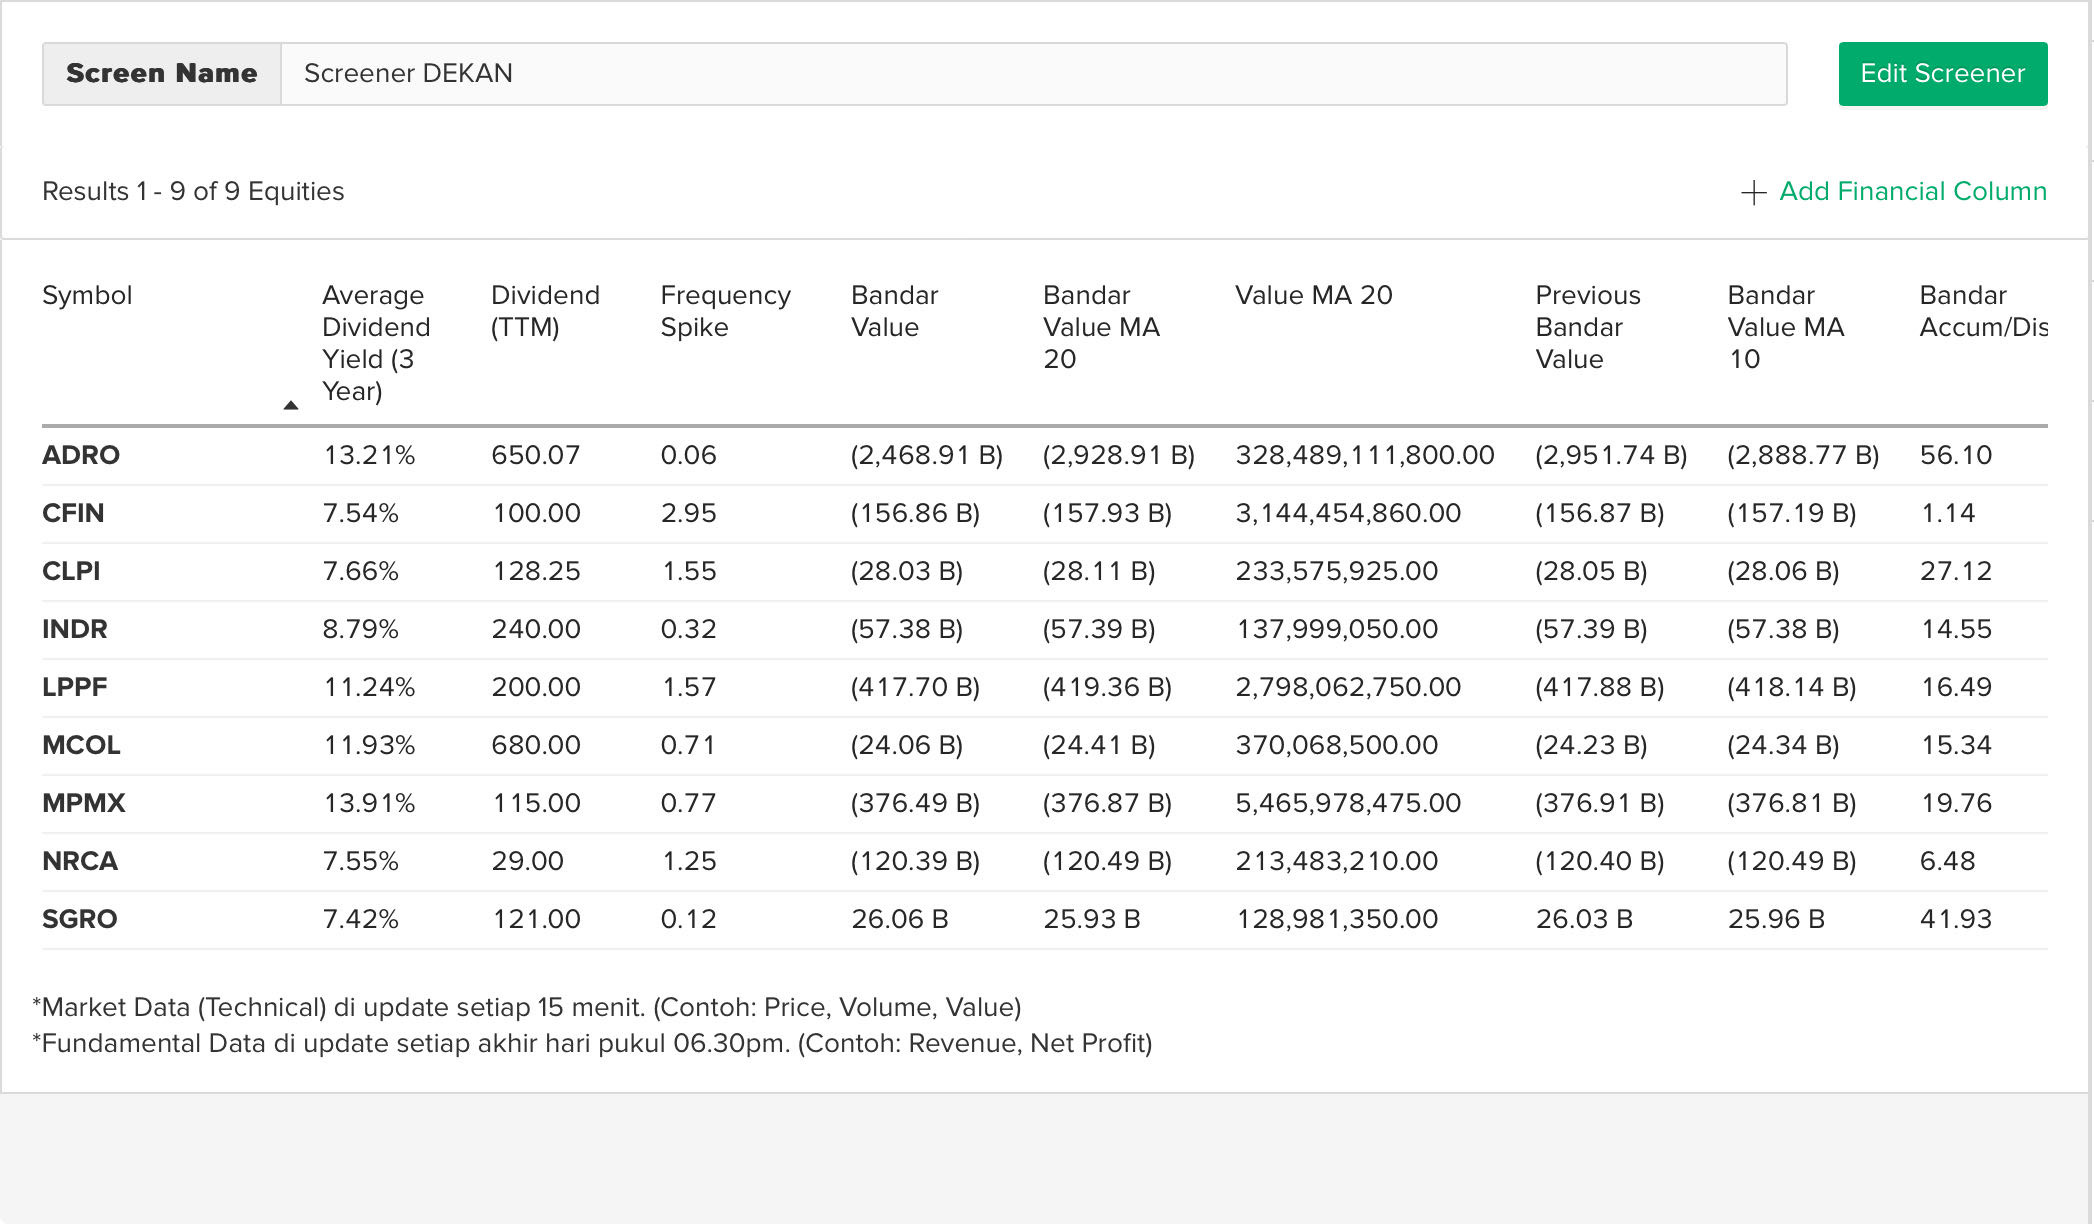
Task: Open the NRCA stock symbol
Action: (x=80, y=861)
